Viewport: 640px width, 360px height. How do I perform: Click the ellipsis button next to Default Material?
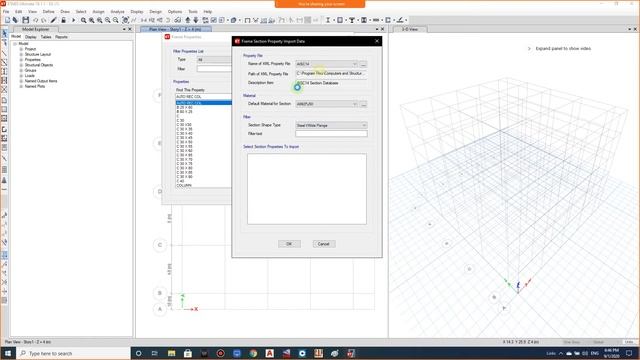[363, 104]
